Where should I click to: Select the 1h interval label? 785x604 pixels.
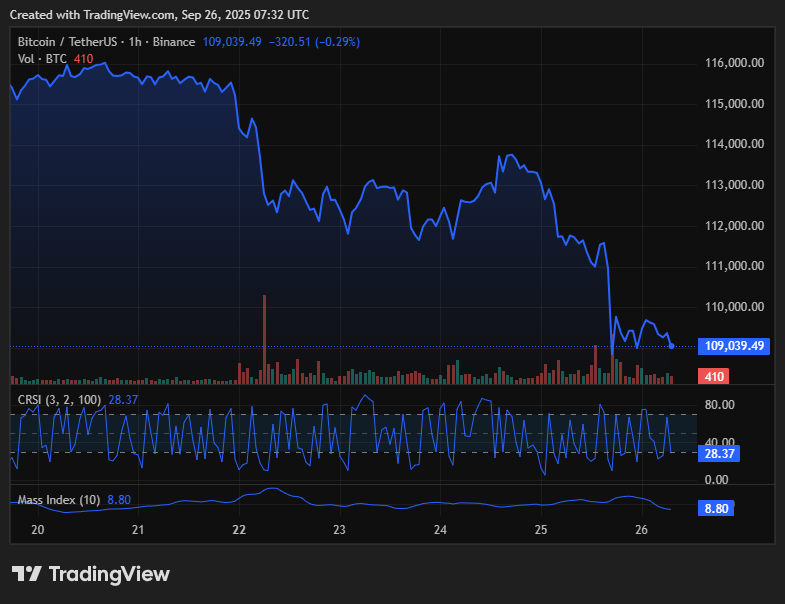pos(136,42)
